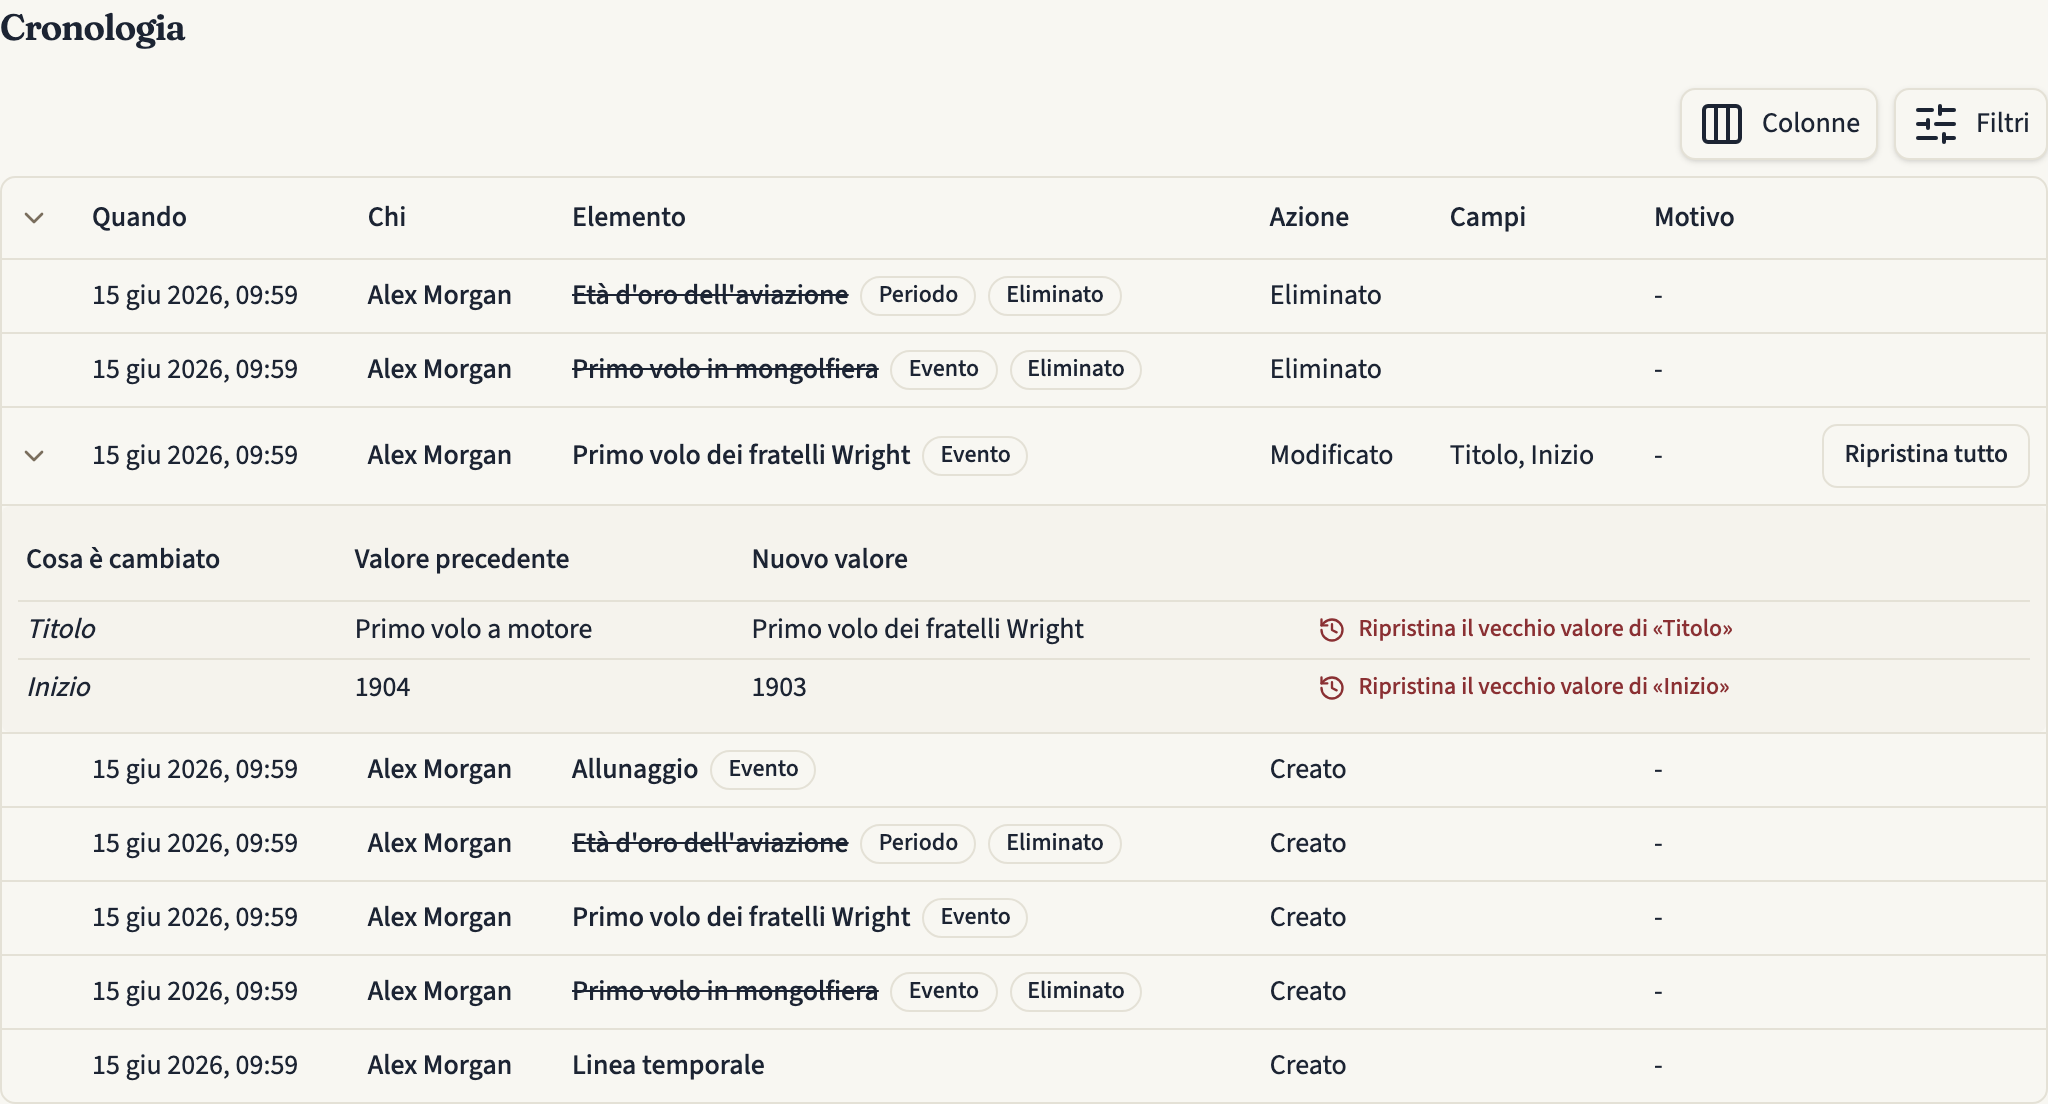Viewport: 2048px width, 1104px height.
Task: Click the Campi column header
Action: (x=1487, y=217)
